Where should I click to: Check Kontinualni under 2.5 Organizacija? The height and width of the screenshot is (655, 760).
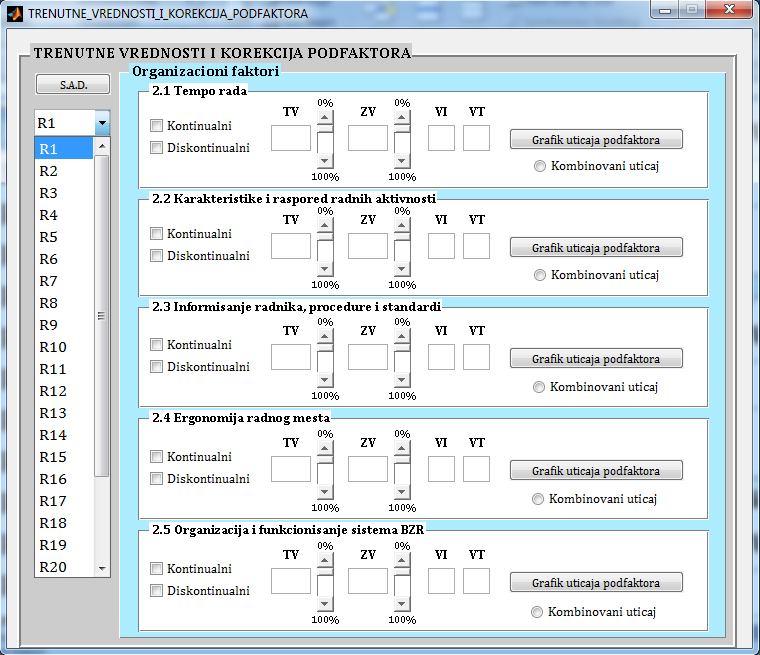[x=156, y=569]
